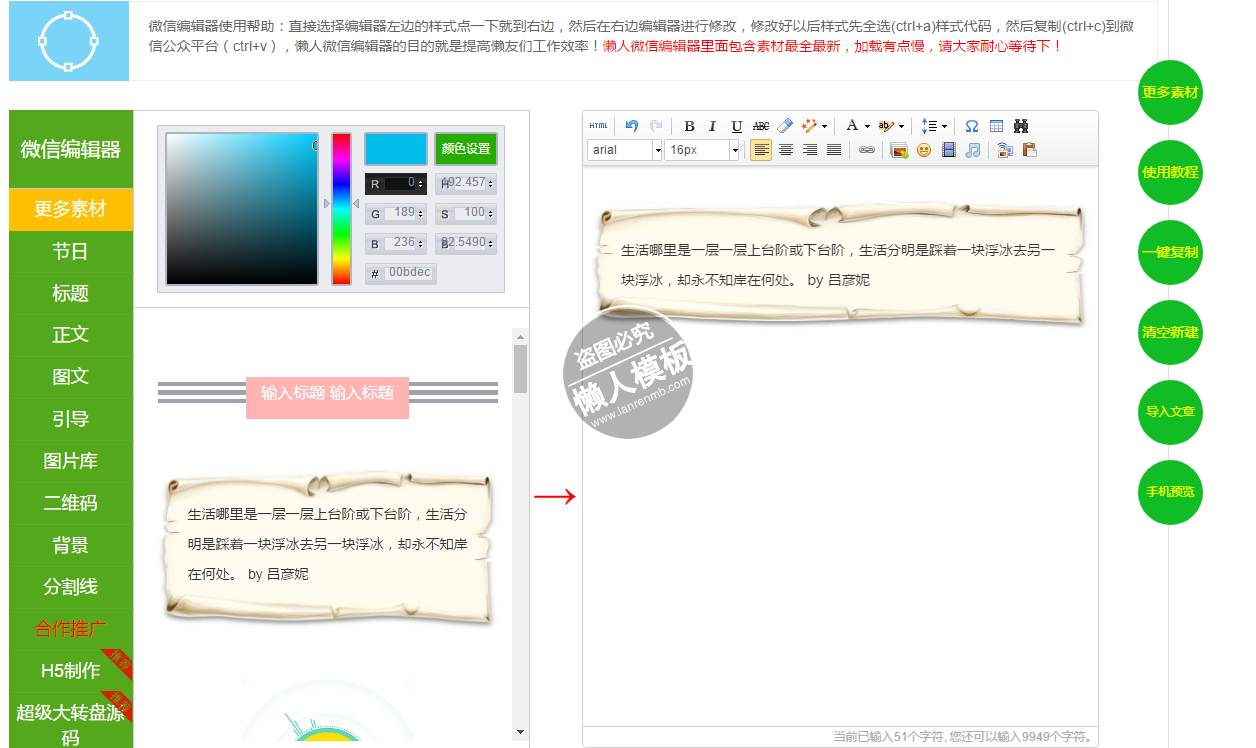
Task: Open the 使用教程 round button
Action: click(x=1170, y=172)
